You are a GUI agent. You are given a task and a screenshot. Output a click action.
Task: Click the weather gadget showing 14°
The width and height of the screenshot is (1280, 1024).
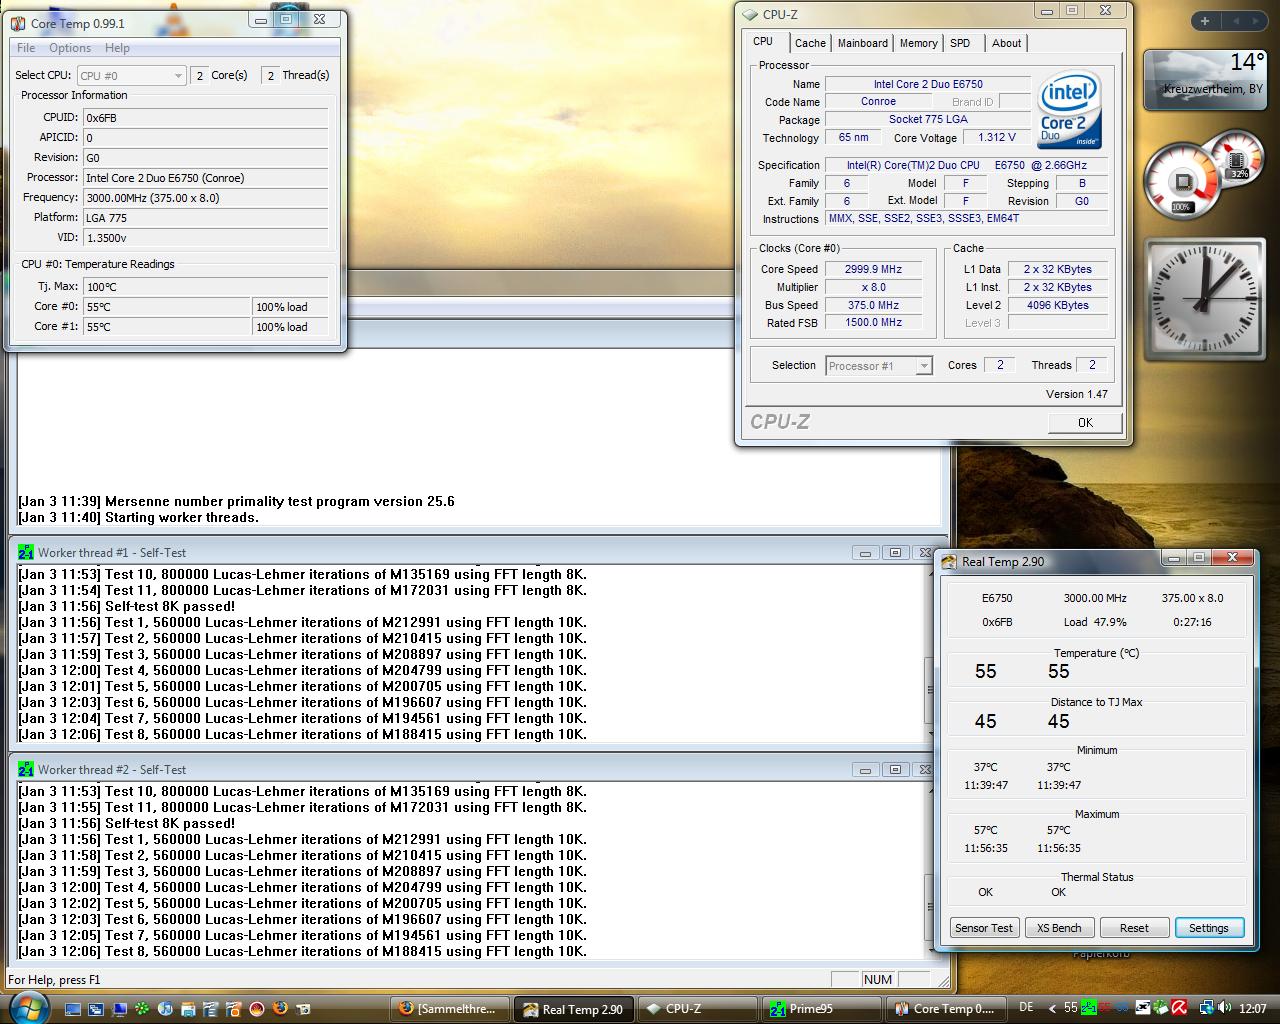tap(1205, 78)
